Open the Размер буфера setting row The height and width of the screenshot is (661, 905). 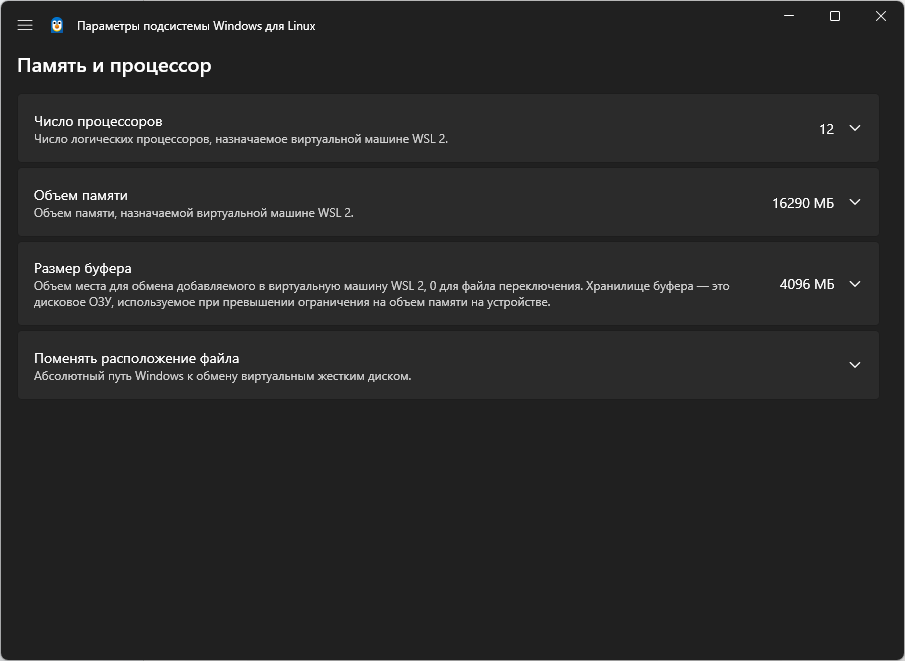pyautogui.click(x=448, y=283)
